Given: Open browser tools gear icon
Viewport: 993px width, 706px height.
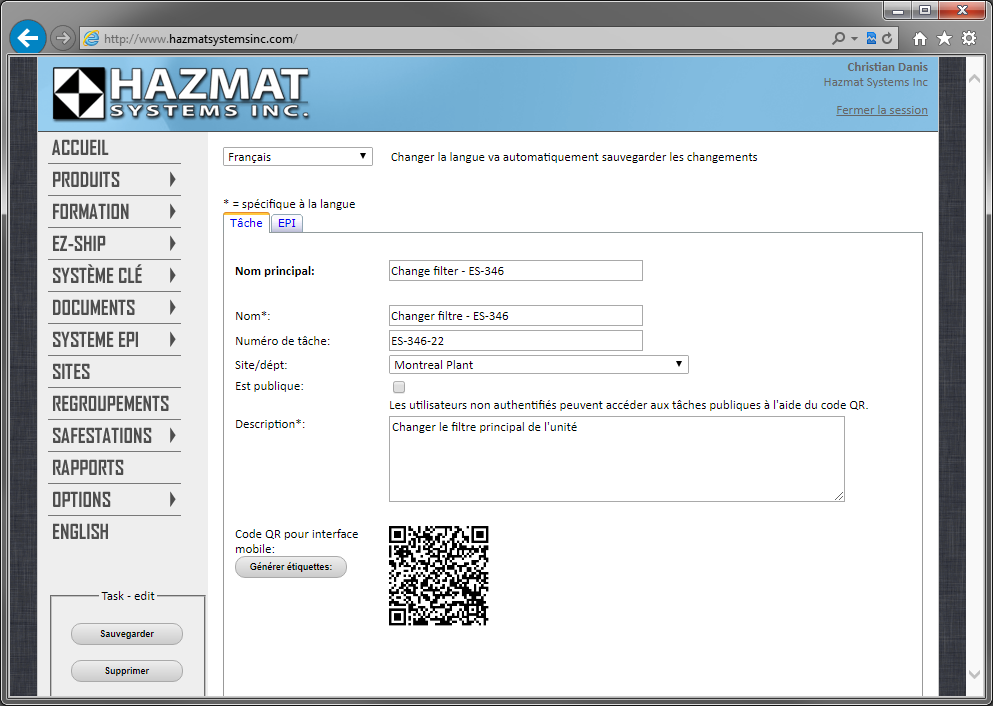Looking at the screenshot, I should [x=968, y=39].
